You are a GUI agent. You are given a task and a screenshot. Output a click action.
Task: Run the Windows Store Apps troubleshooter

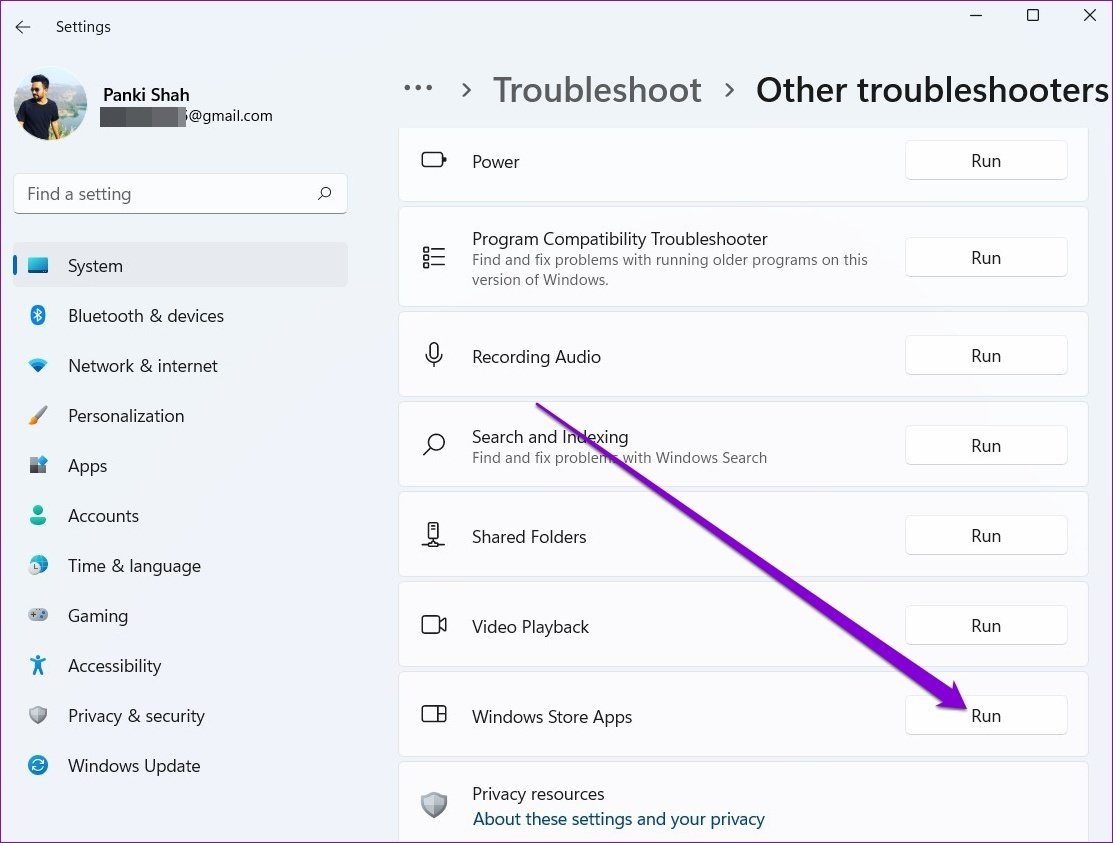tap(985, 716)
